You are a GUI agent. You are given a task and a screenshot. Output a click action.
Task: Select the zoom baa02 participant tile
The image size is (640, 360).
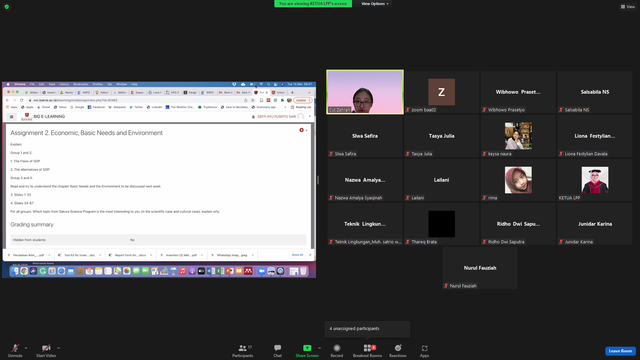click(x=442, y=92)
